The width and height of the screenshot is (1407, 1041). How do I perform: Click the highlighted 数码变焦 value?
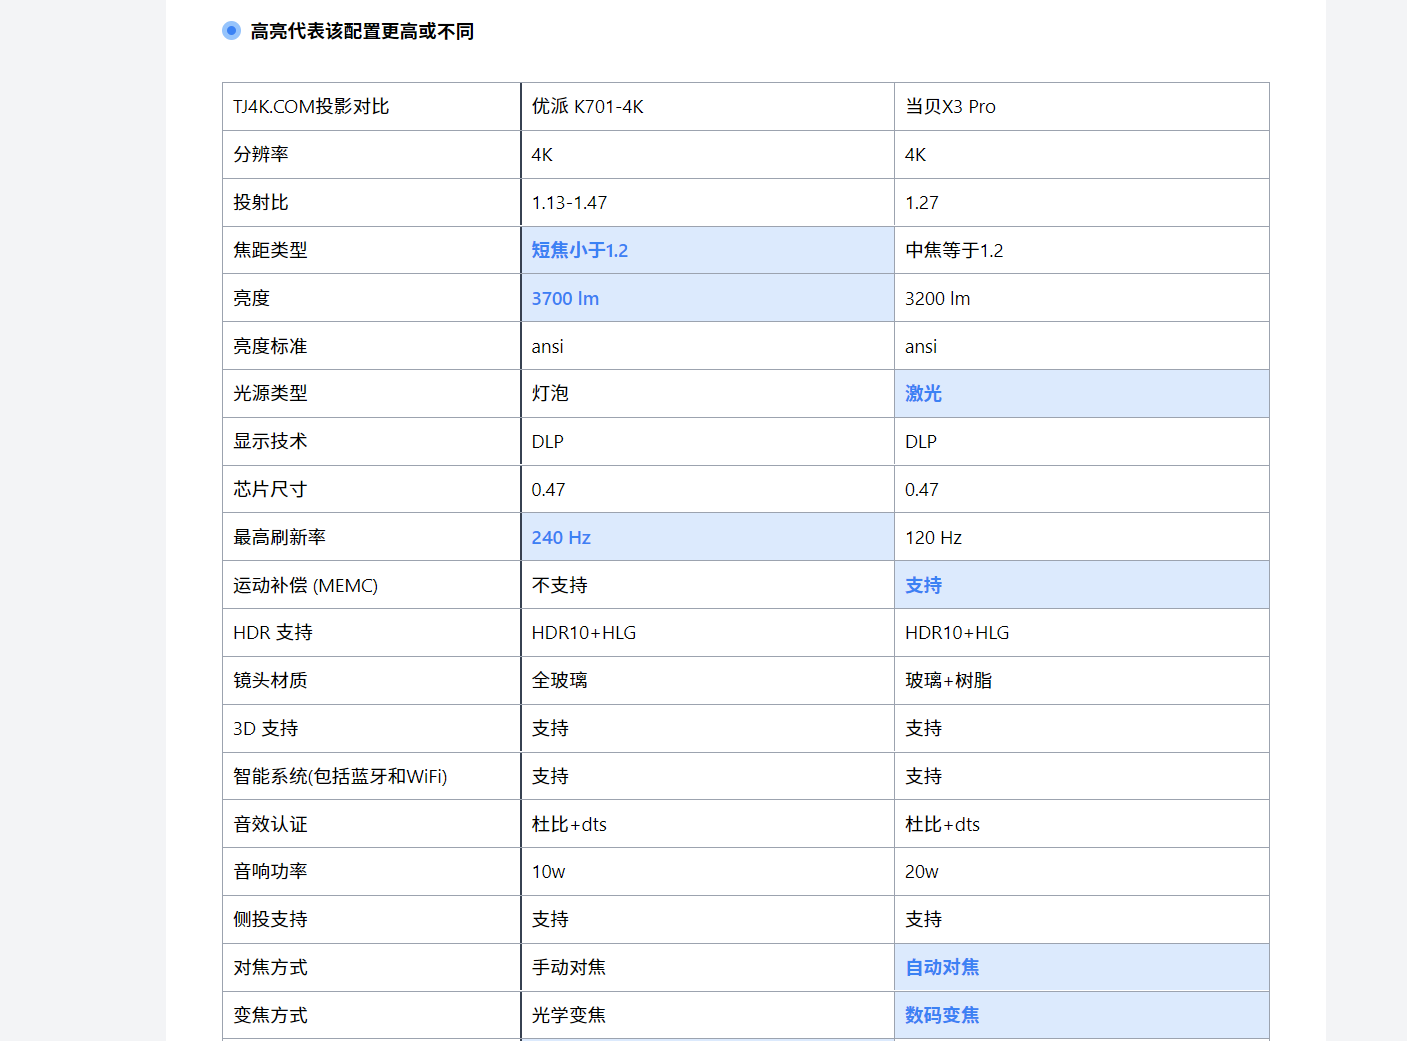click(x=942, y=1016)
